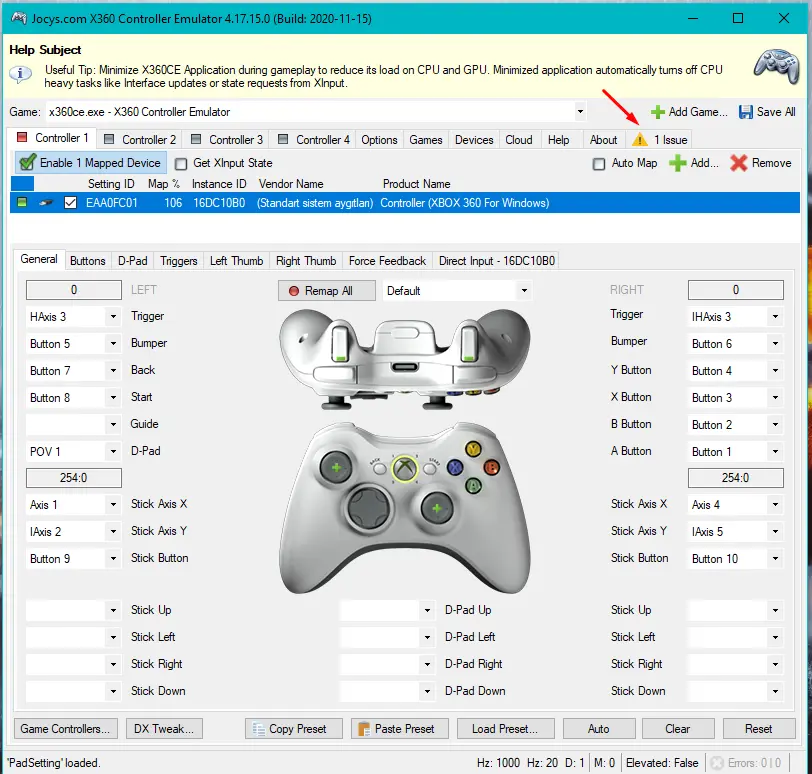Click the left trigger value box showing 0
The width and height of the screenshot is (812, 774).
pyautogui.click(x=74, y=290)
